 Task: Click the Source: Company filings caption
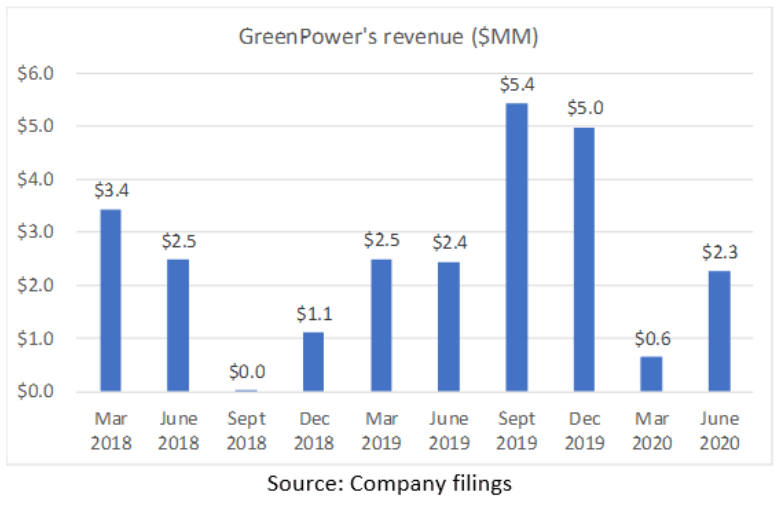click(390, 484)
